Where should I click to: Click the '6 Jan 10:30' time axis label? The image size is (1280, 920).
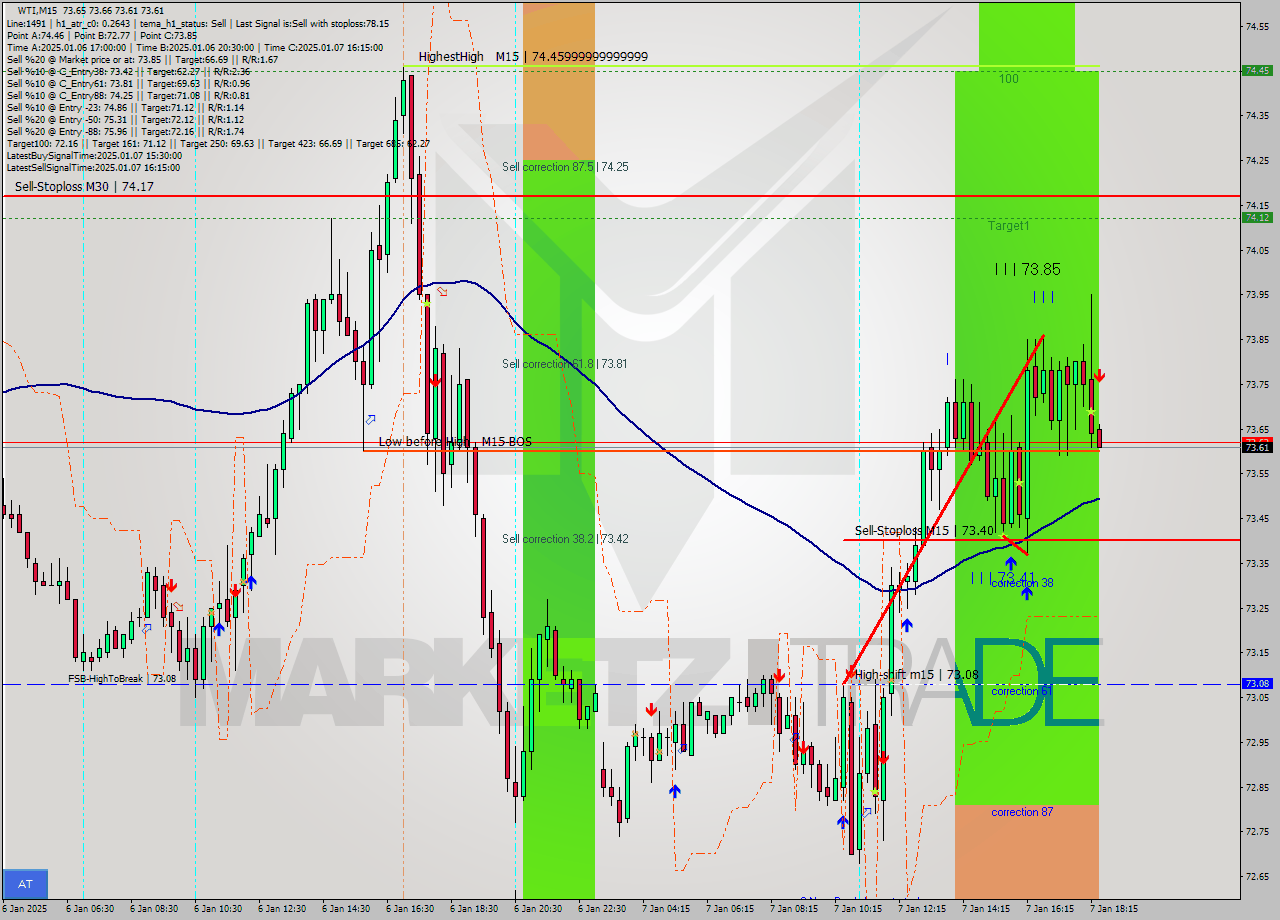(217, 909)
